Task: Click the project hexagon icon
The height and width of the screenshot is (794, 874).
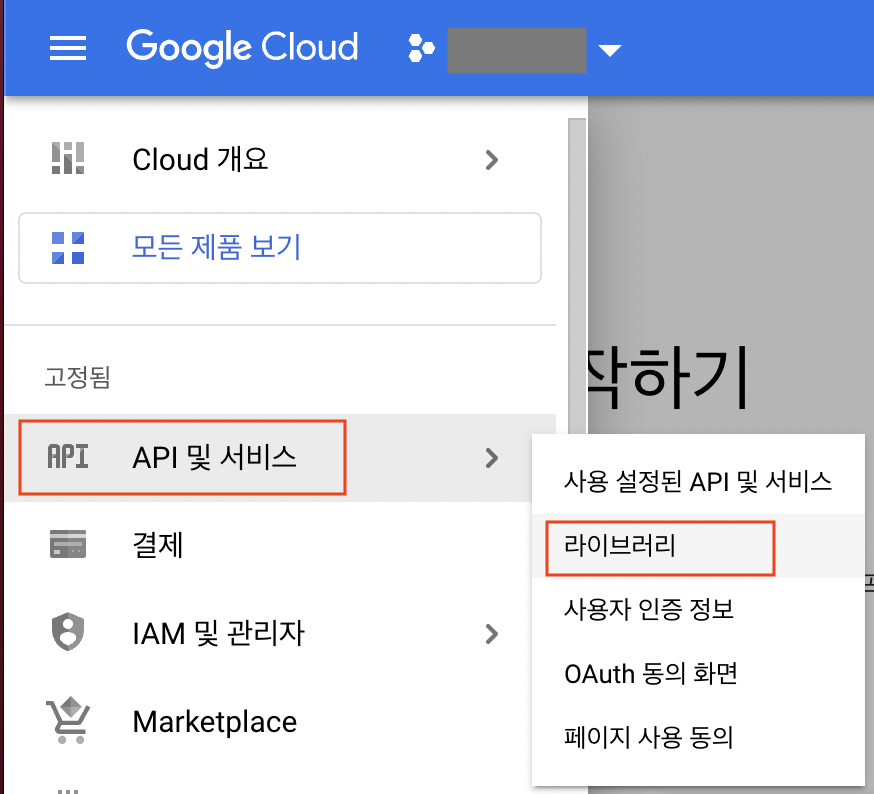Action: tap(421, 49)
